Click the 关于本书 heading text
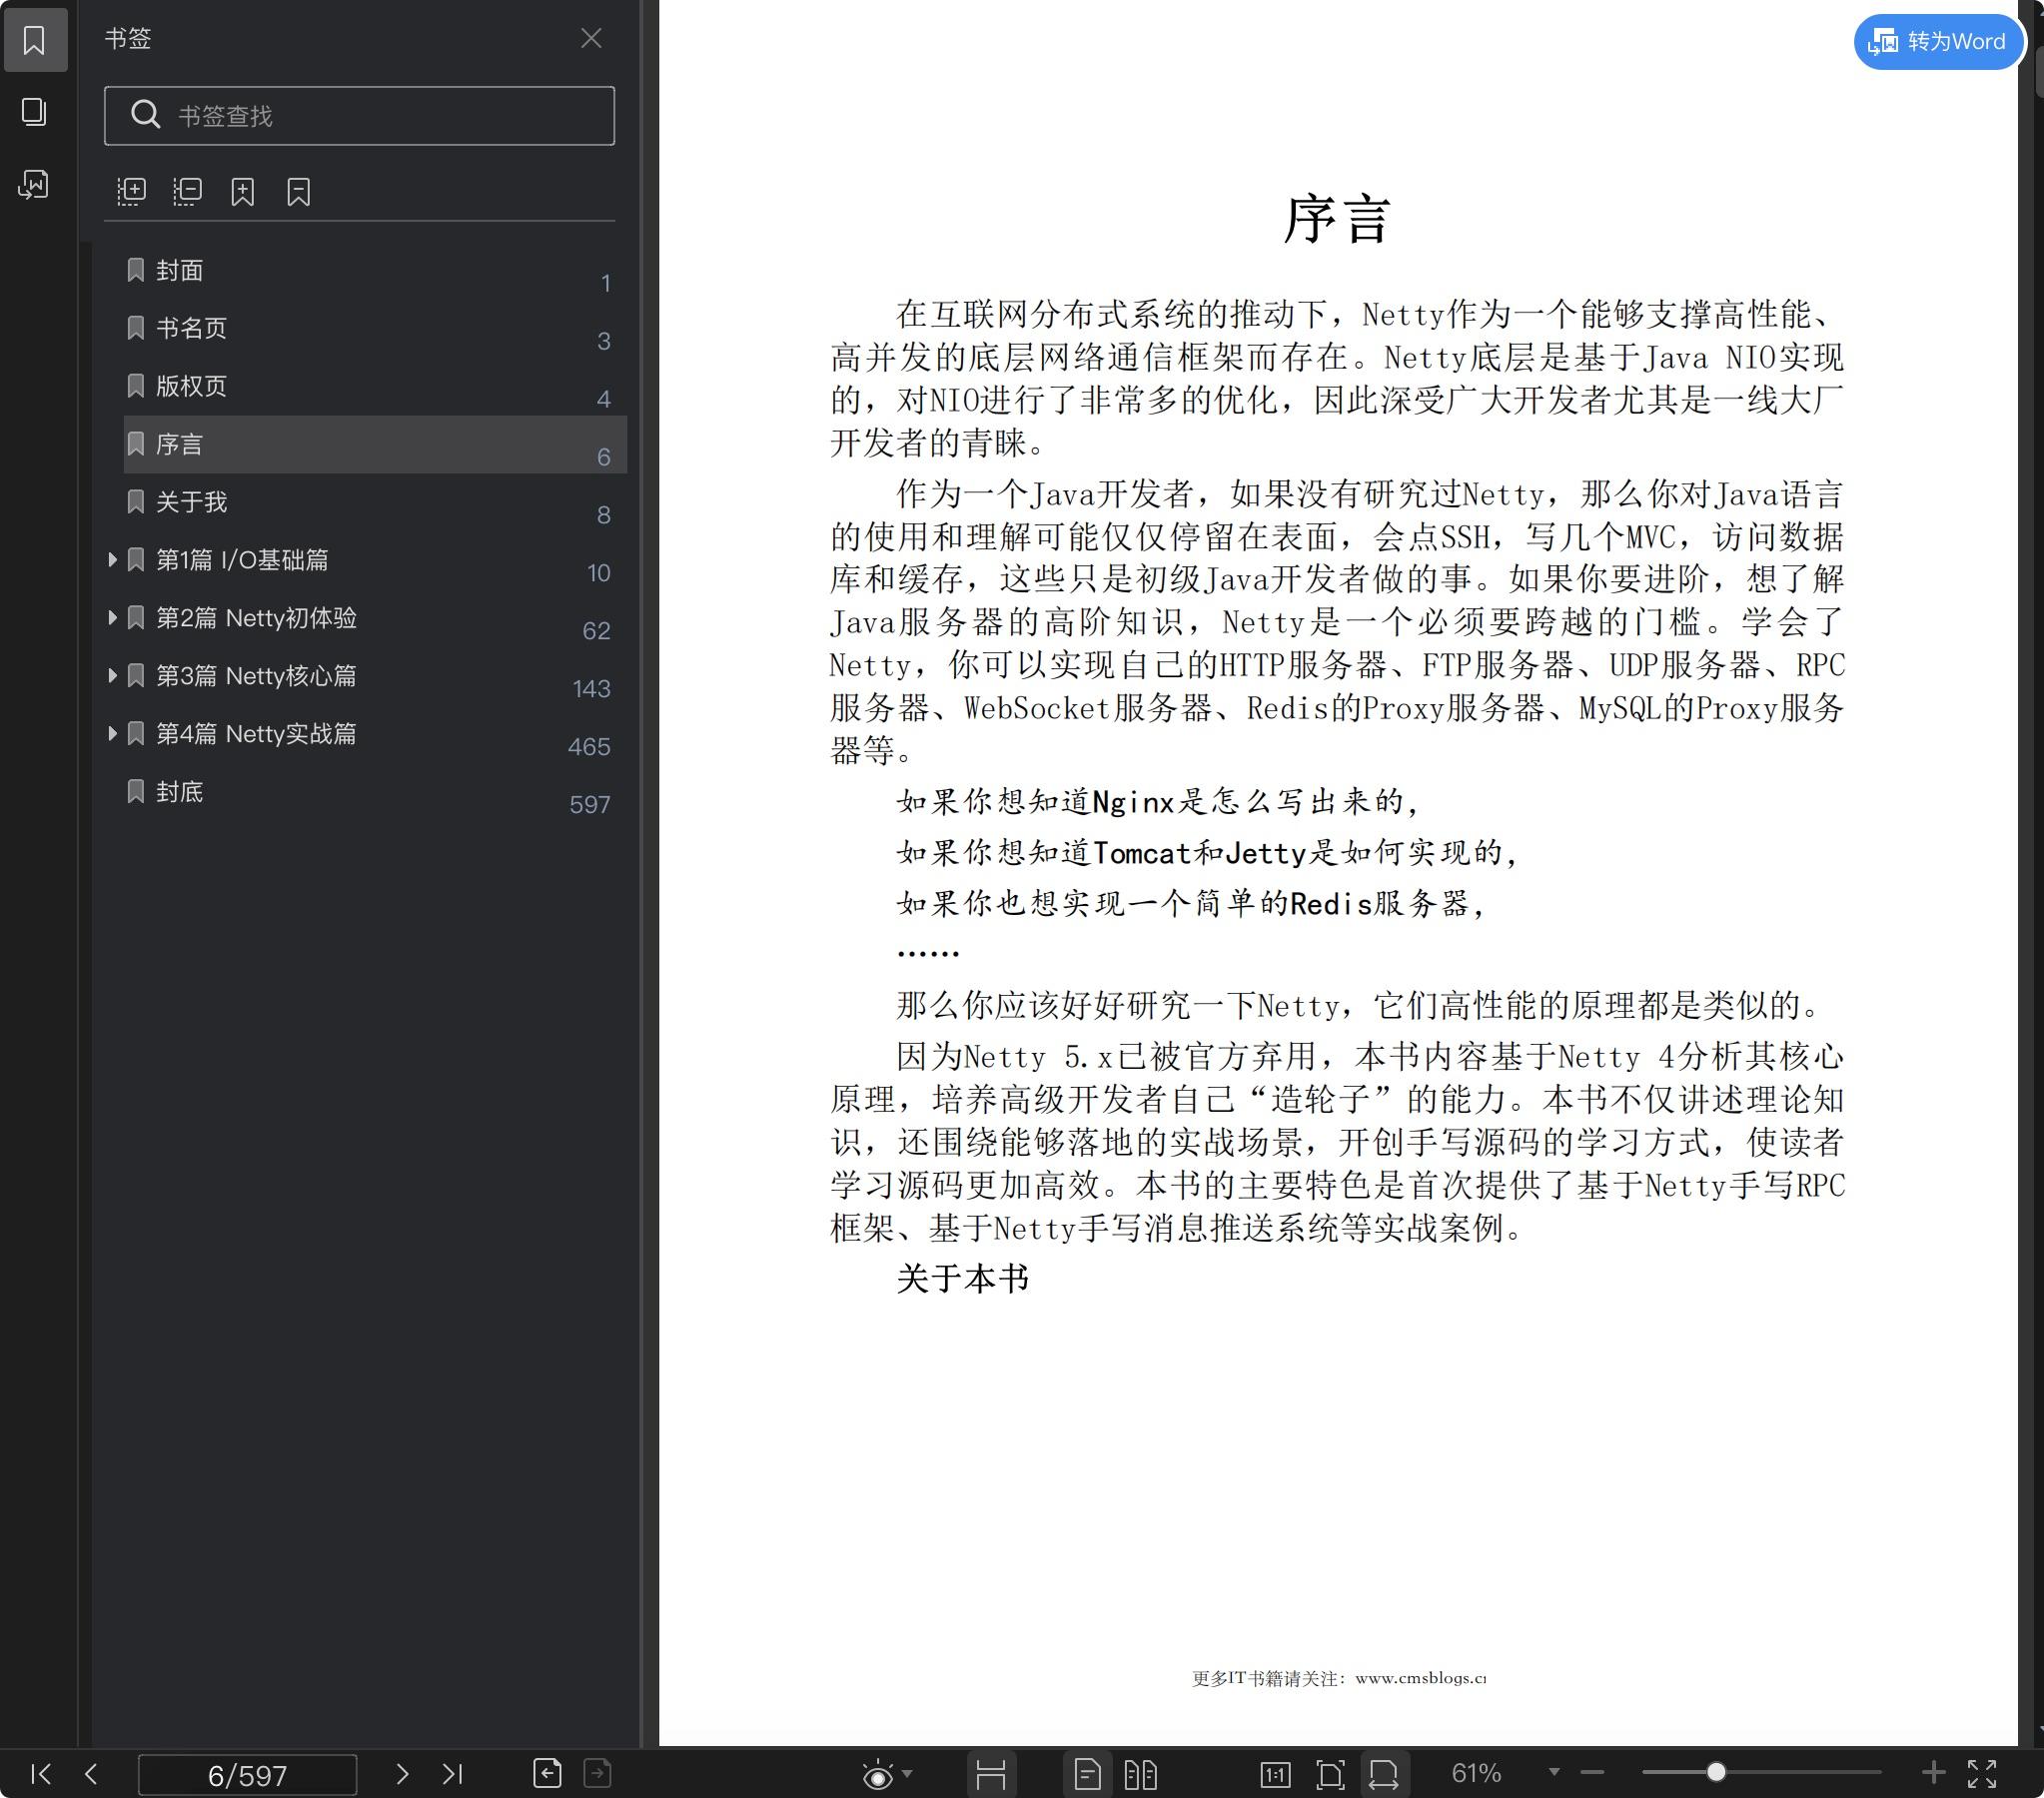The width and height of the screenshot is (2044, 1798). (962, 1279)
